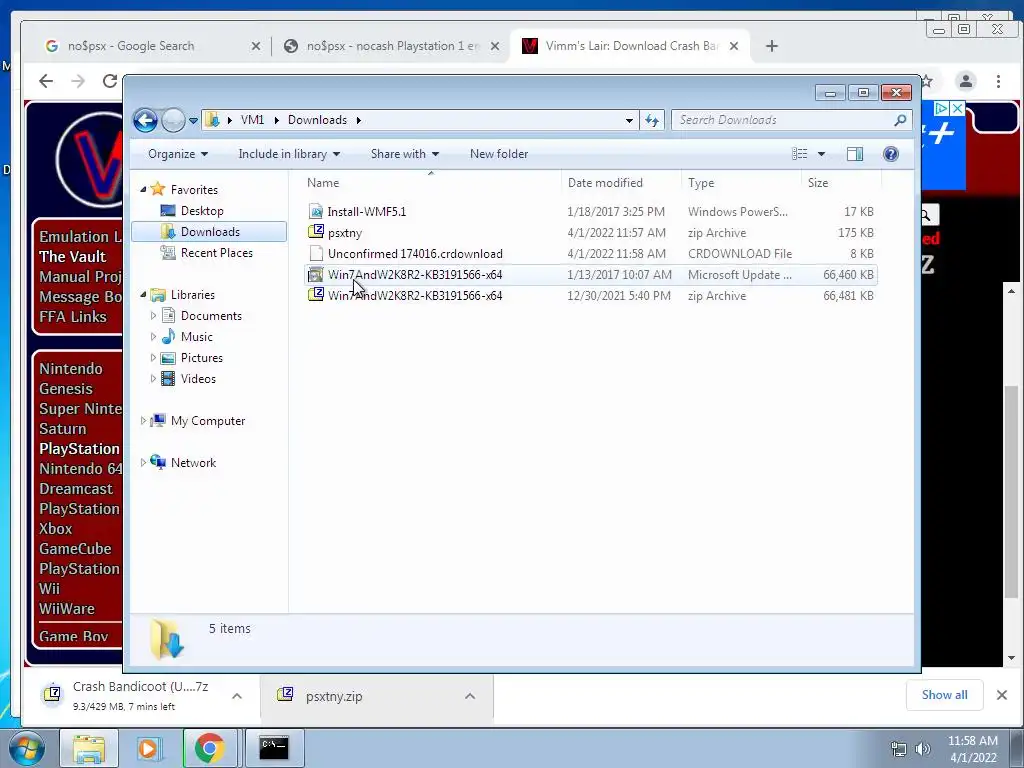The height and width of the screenshot is (768, 1024).
Task: Close the Chrome downloads bar
Action: point(1002,695)
